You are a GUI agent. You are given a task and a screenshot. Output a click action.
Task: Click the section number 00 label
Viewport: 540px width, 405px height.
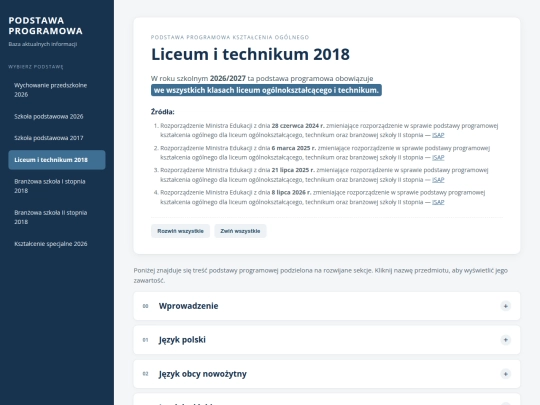pos(145,306)
